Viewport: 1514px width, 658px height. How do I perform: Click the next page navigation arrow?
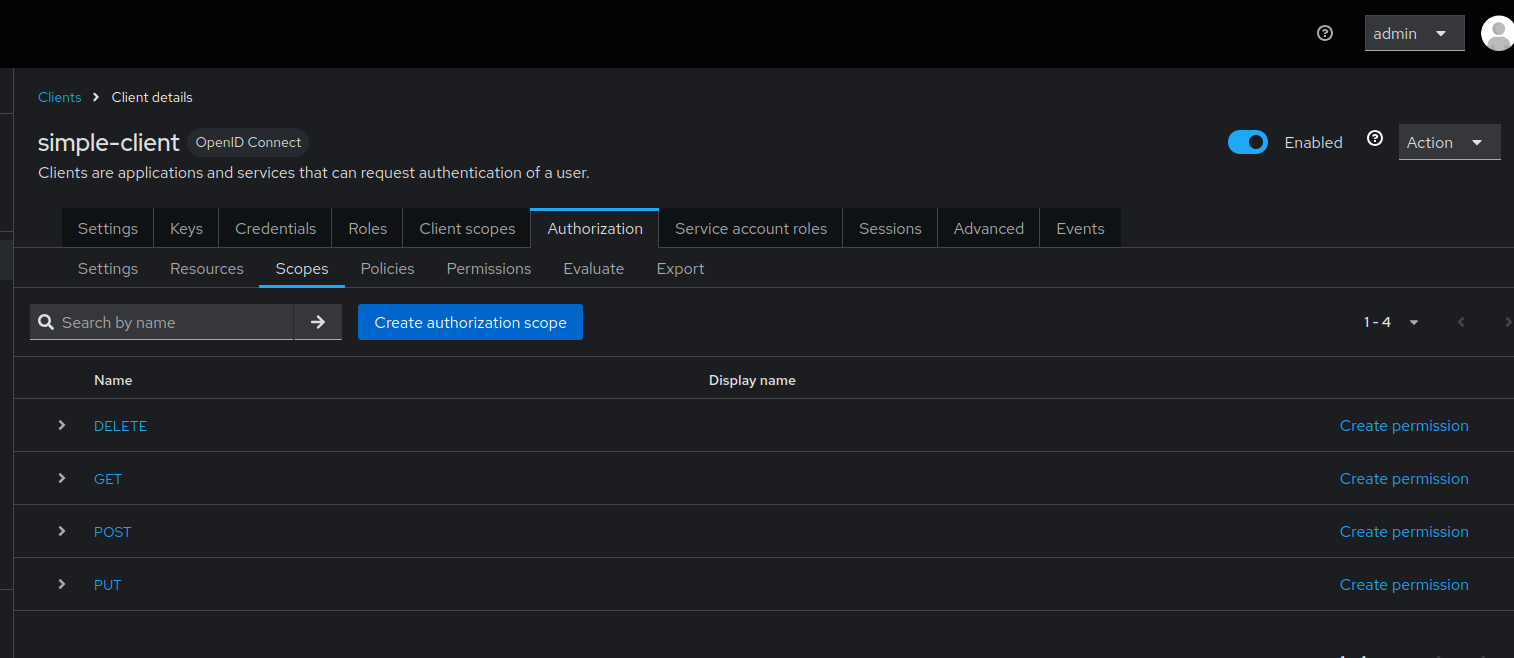pyautogui.click(x=1509, y=322)
